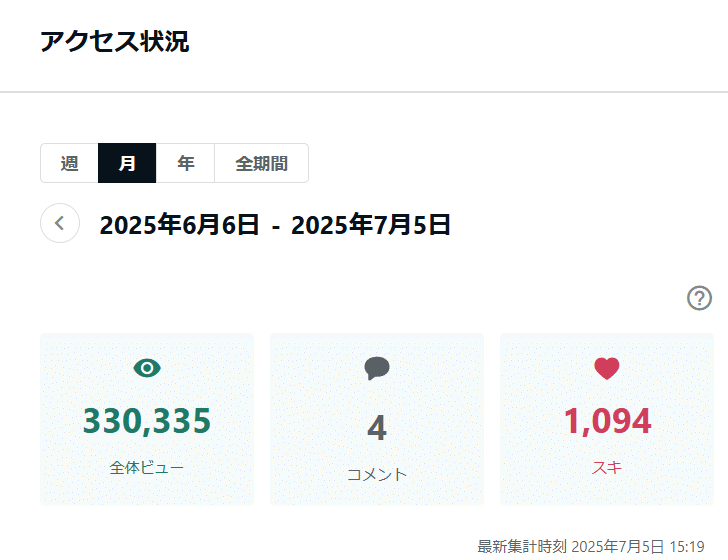This screenshot has width=728, height=560.
Task: Switch to the 年 (year) tab
Action: [x=185, y=163]
